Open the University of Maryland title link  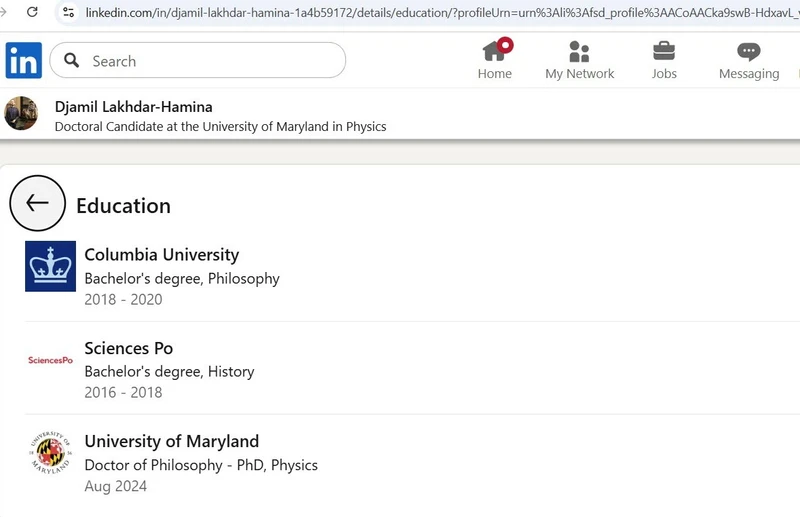[171, 441]
